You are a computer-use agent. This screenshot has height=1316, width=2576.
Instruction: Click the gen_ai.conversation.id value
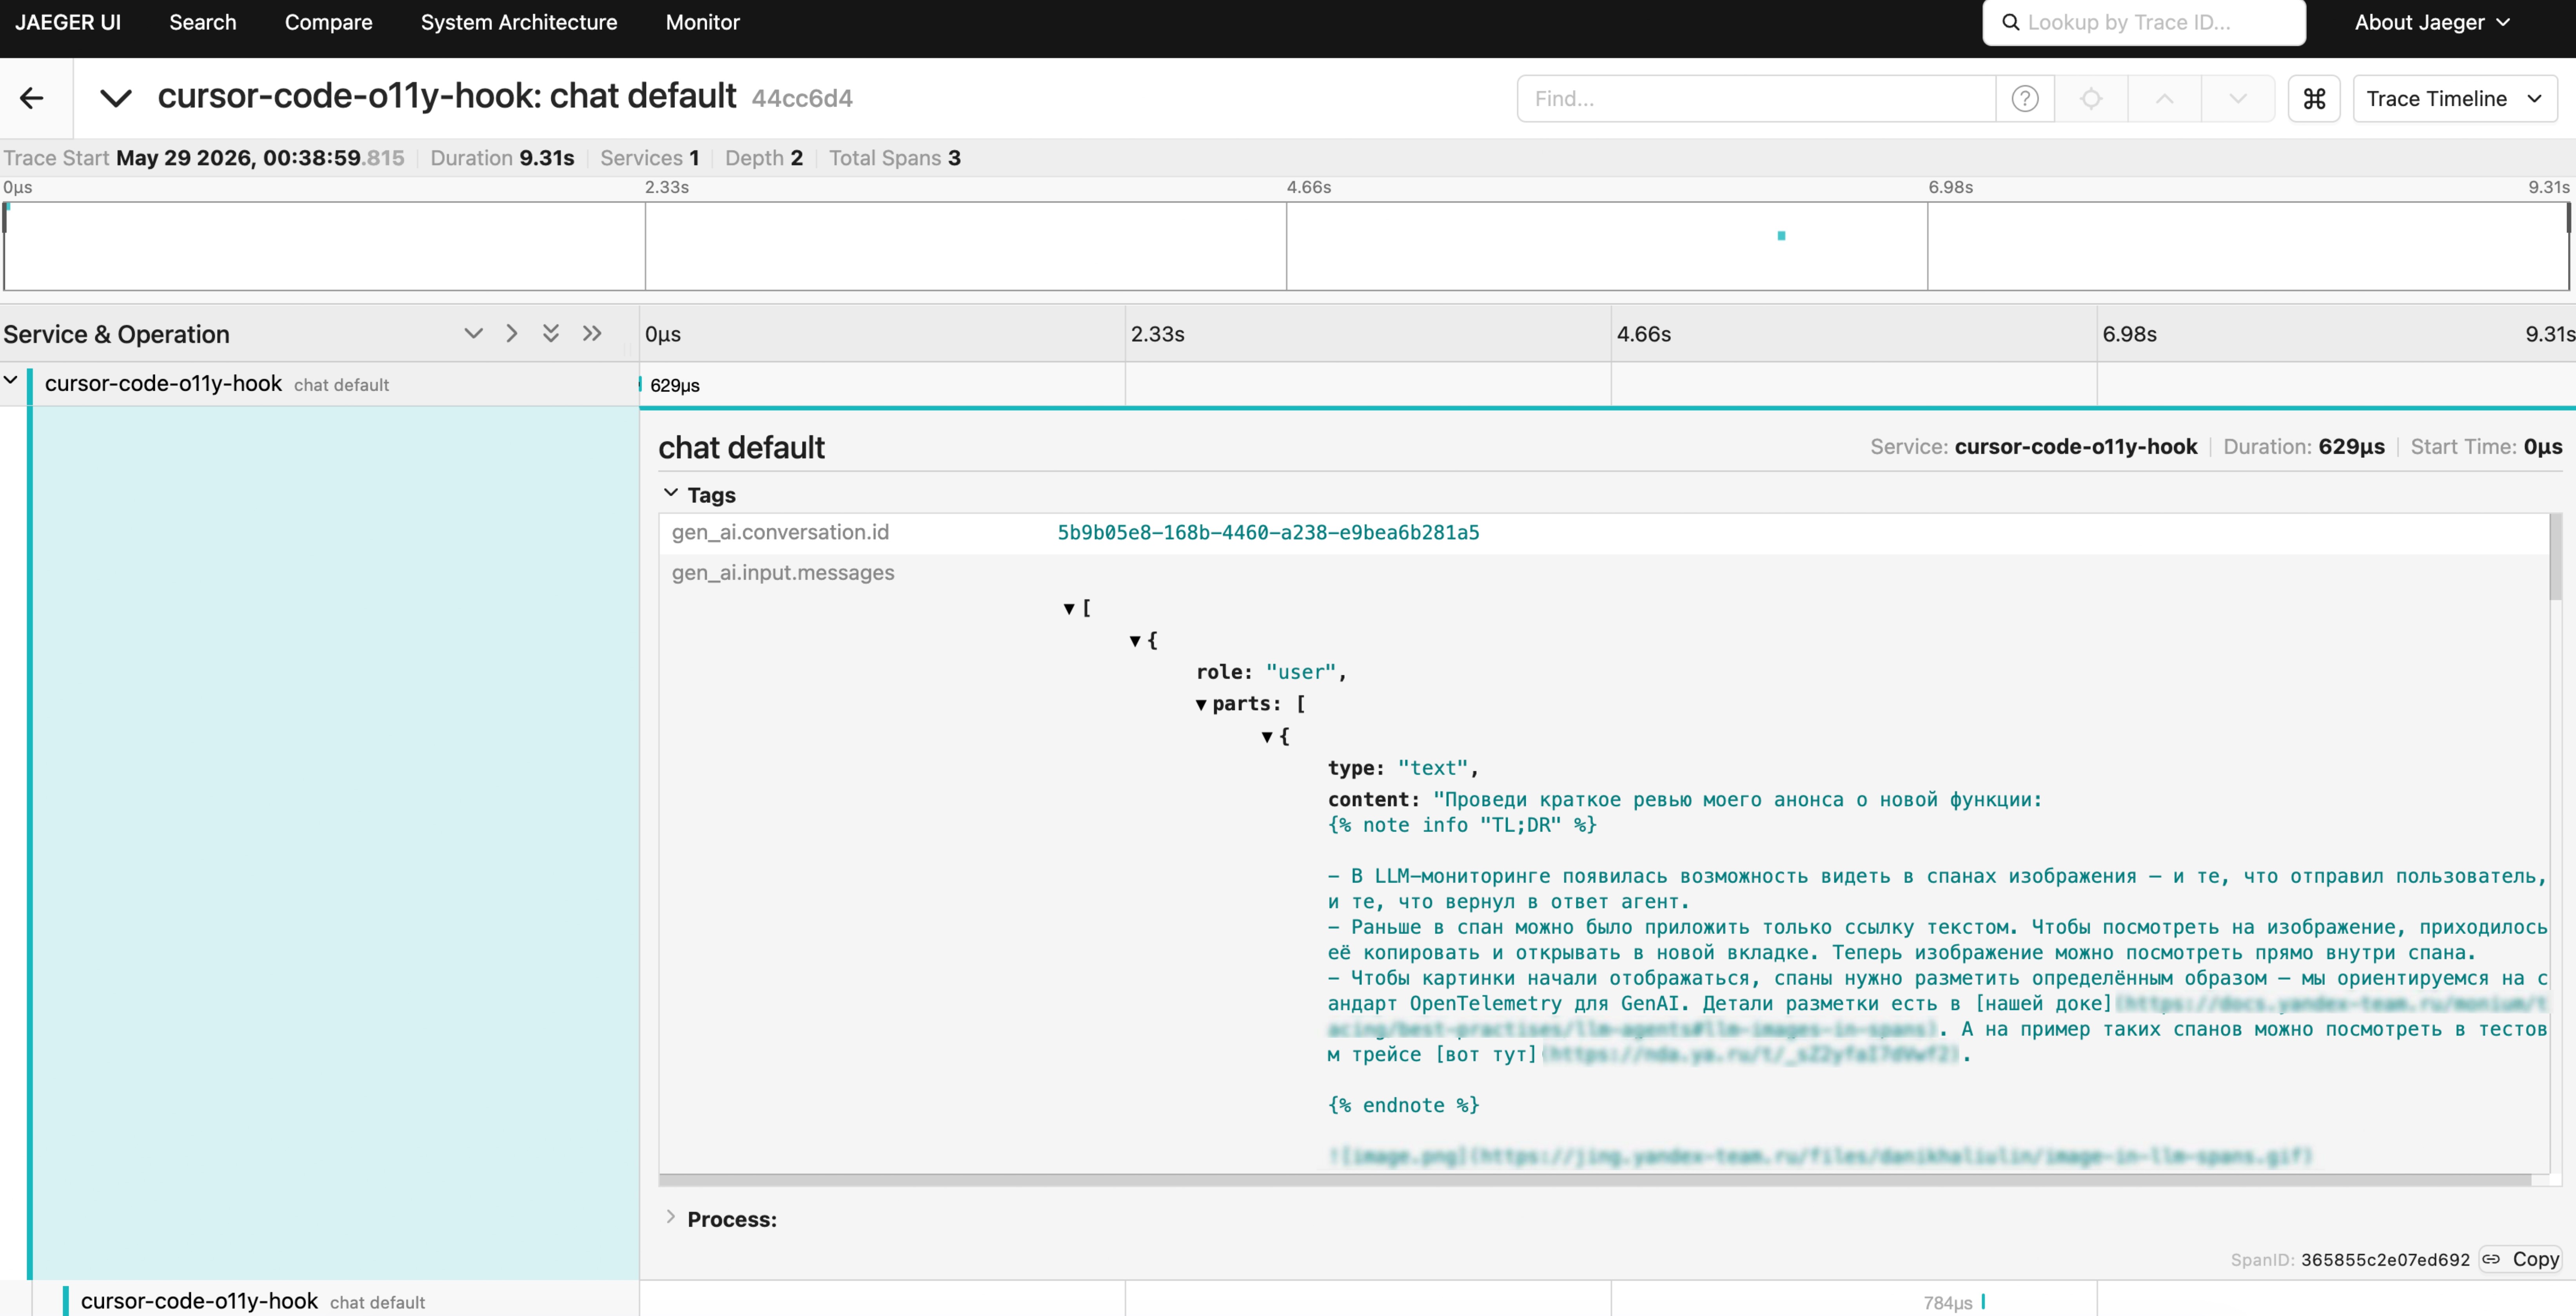click(x=1268, y=533)
